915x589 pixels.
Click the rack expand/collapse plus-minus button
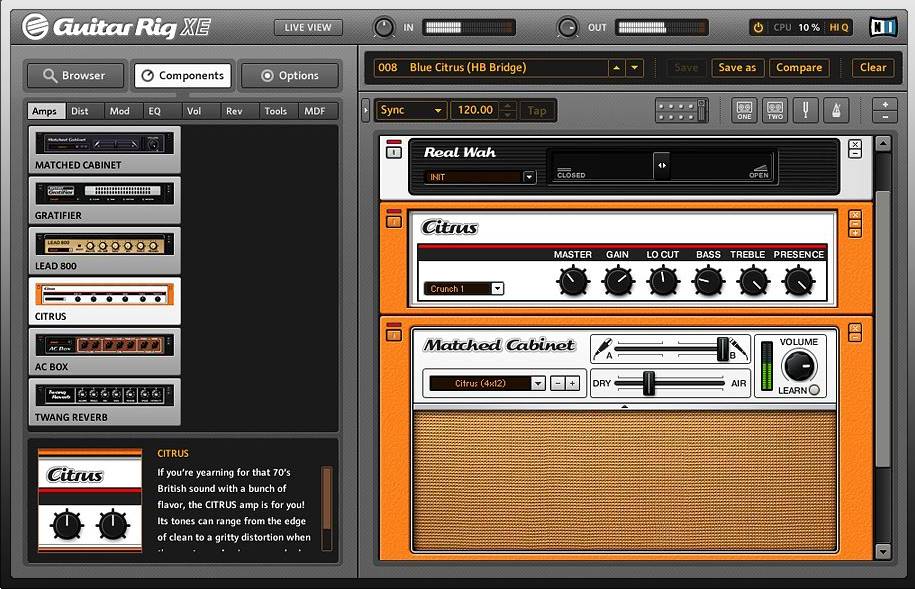[885, 110]
